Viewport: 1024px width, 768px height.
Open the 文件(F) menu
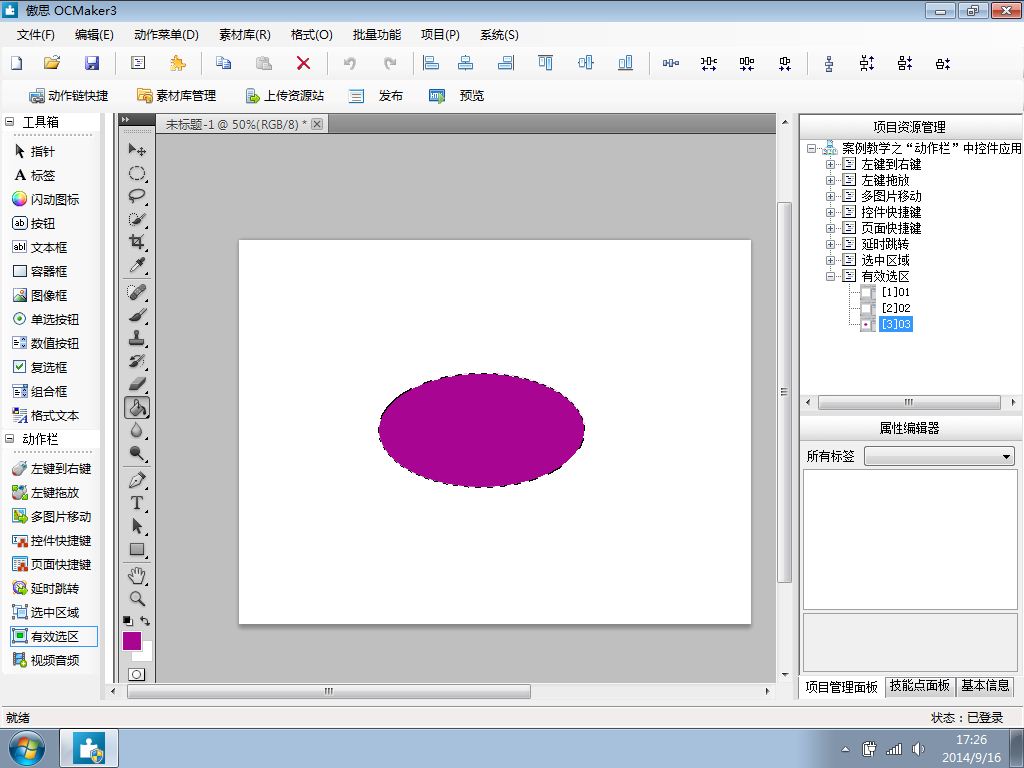(35, 35)
